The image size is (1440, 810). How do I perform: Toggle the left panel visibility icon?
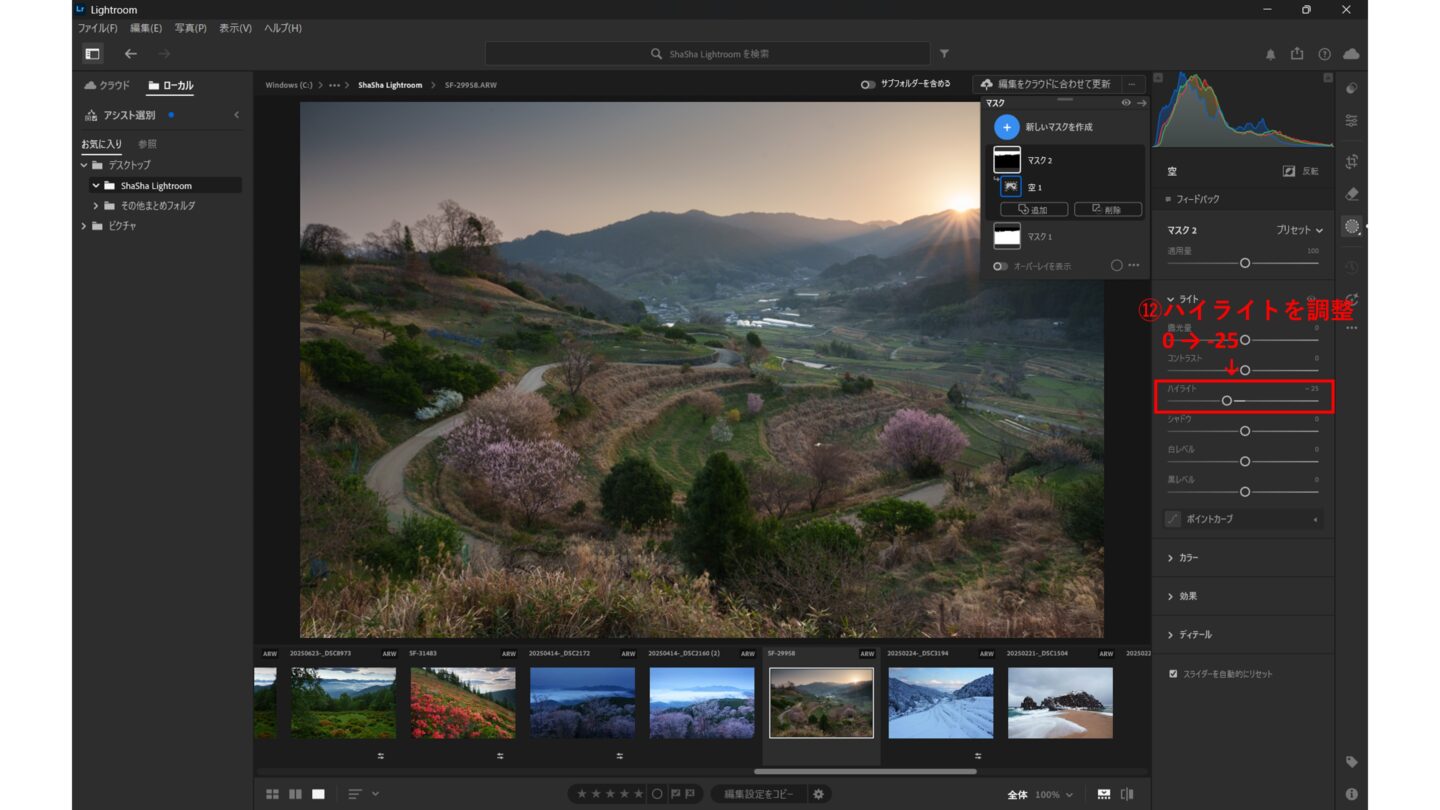tap(92, 54)
